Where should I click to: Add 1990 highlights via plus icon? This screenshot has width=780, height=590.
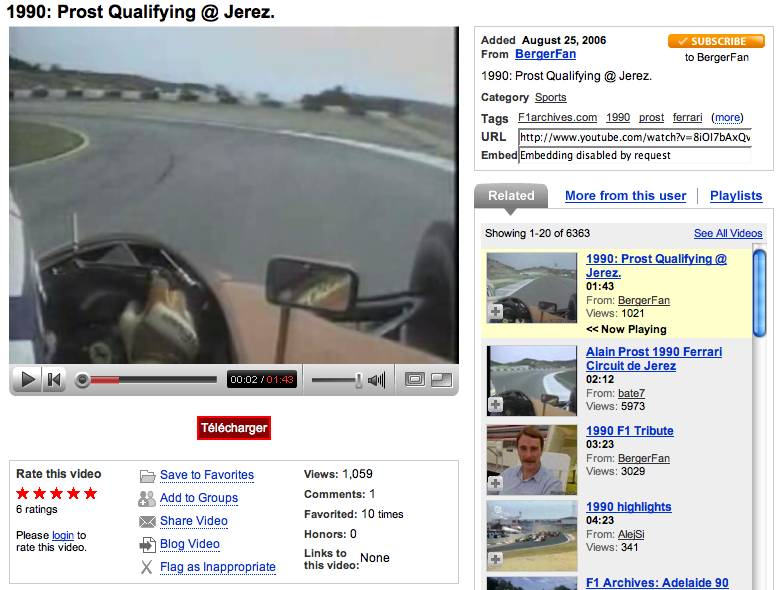495,559
